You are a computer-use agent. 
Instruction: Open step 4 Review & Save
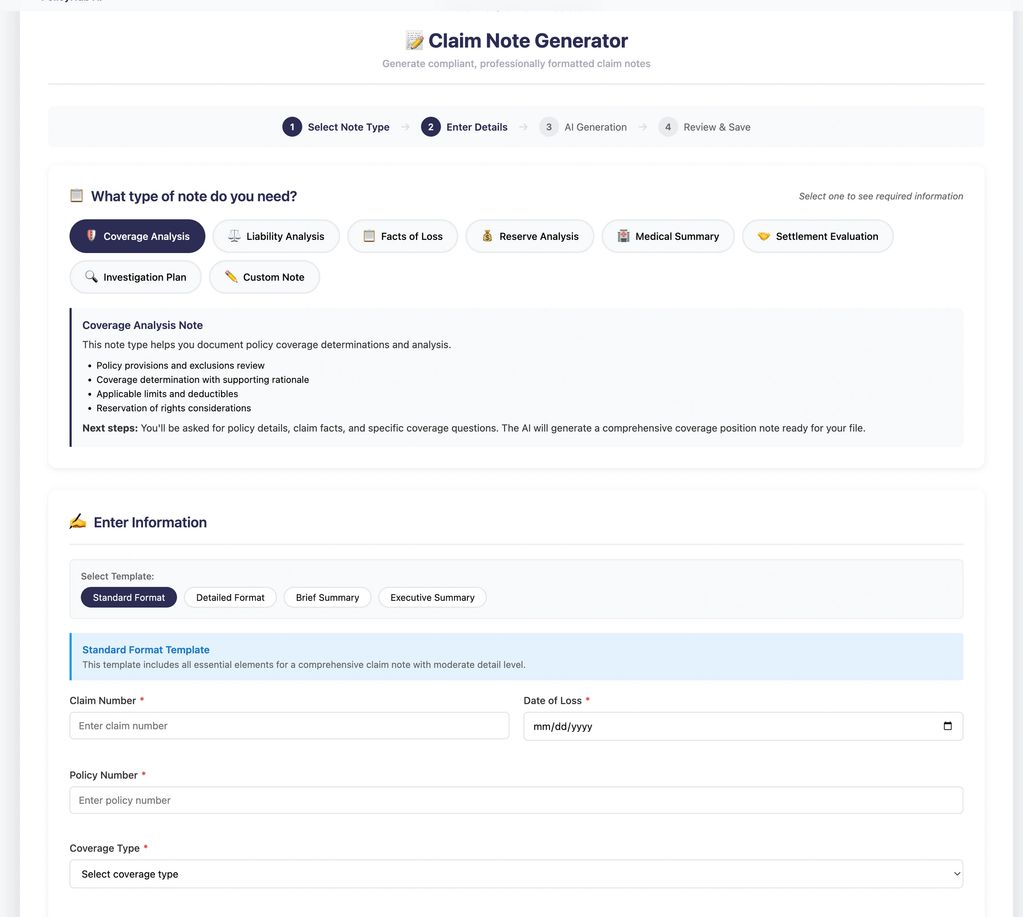point(705,127)
